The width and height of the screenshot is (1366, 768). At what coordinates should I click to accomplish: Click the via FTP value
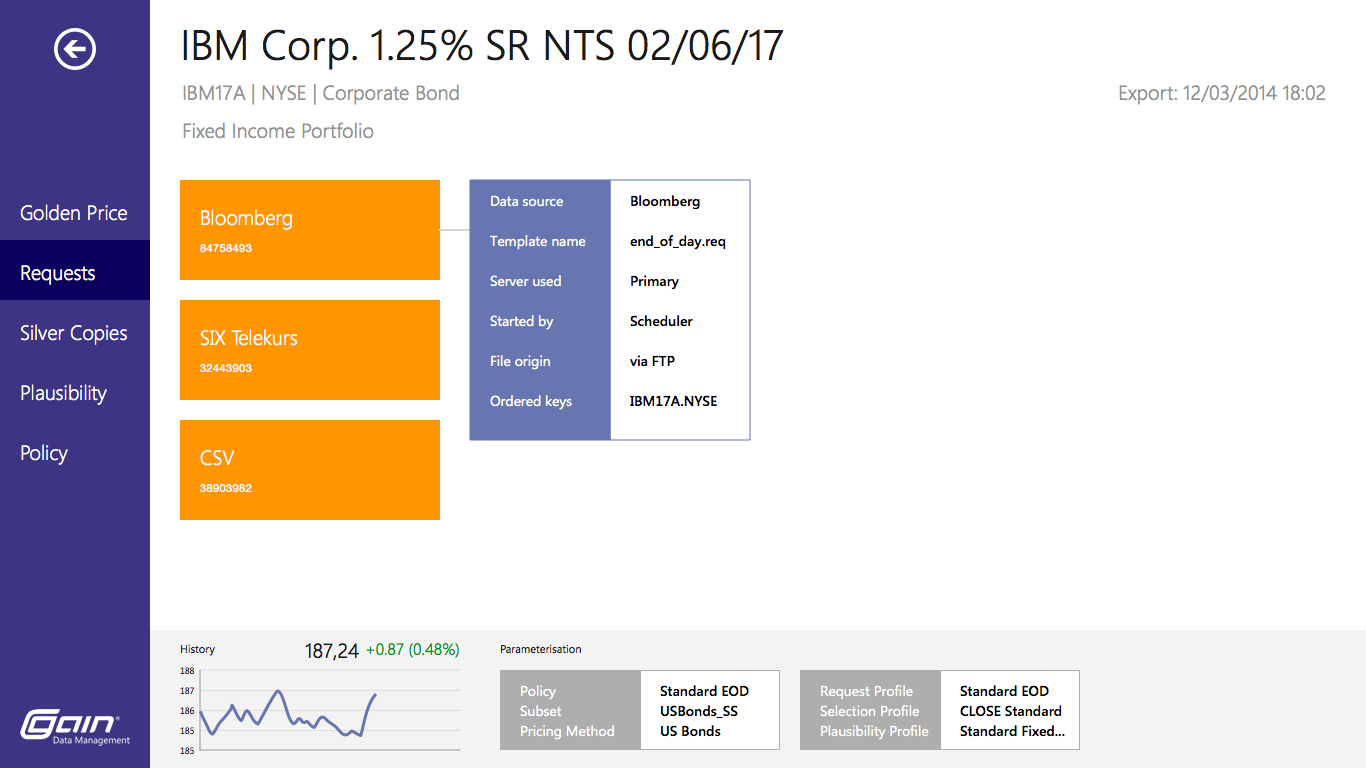(x=653, y=361)
